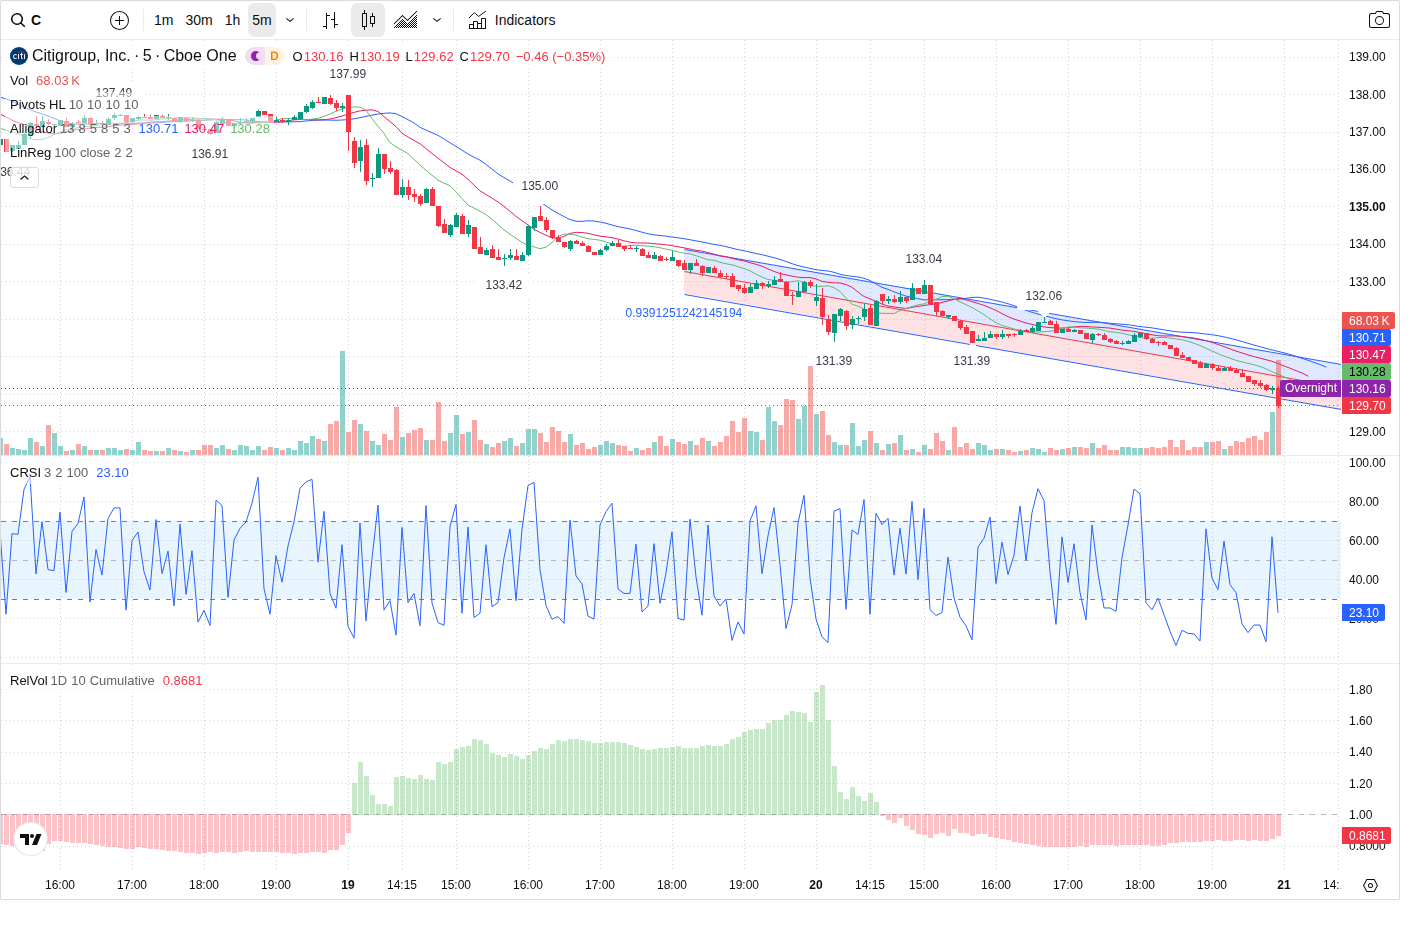
Task: Click the 133.42 pivot low label
Action: pyautogui.click(x=504, y=285)
